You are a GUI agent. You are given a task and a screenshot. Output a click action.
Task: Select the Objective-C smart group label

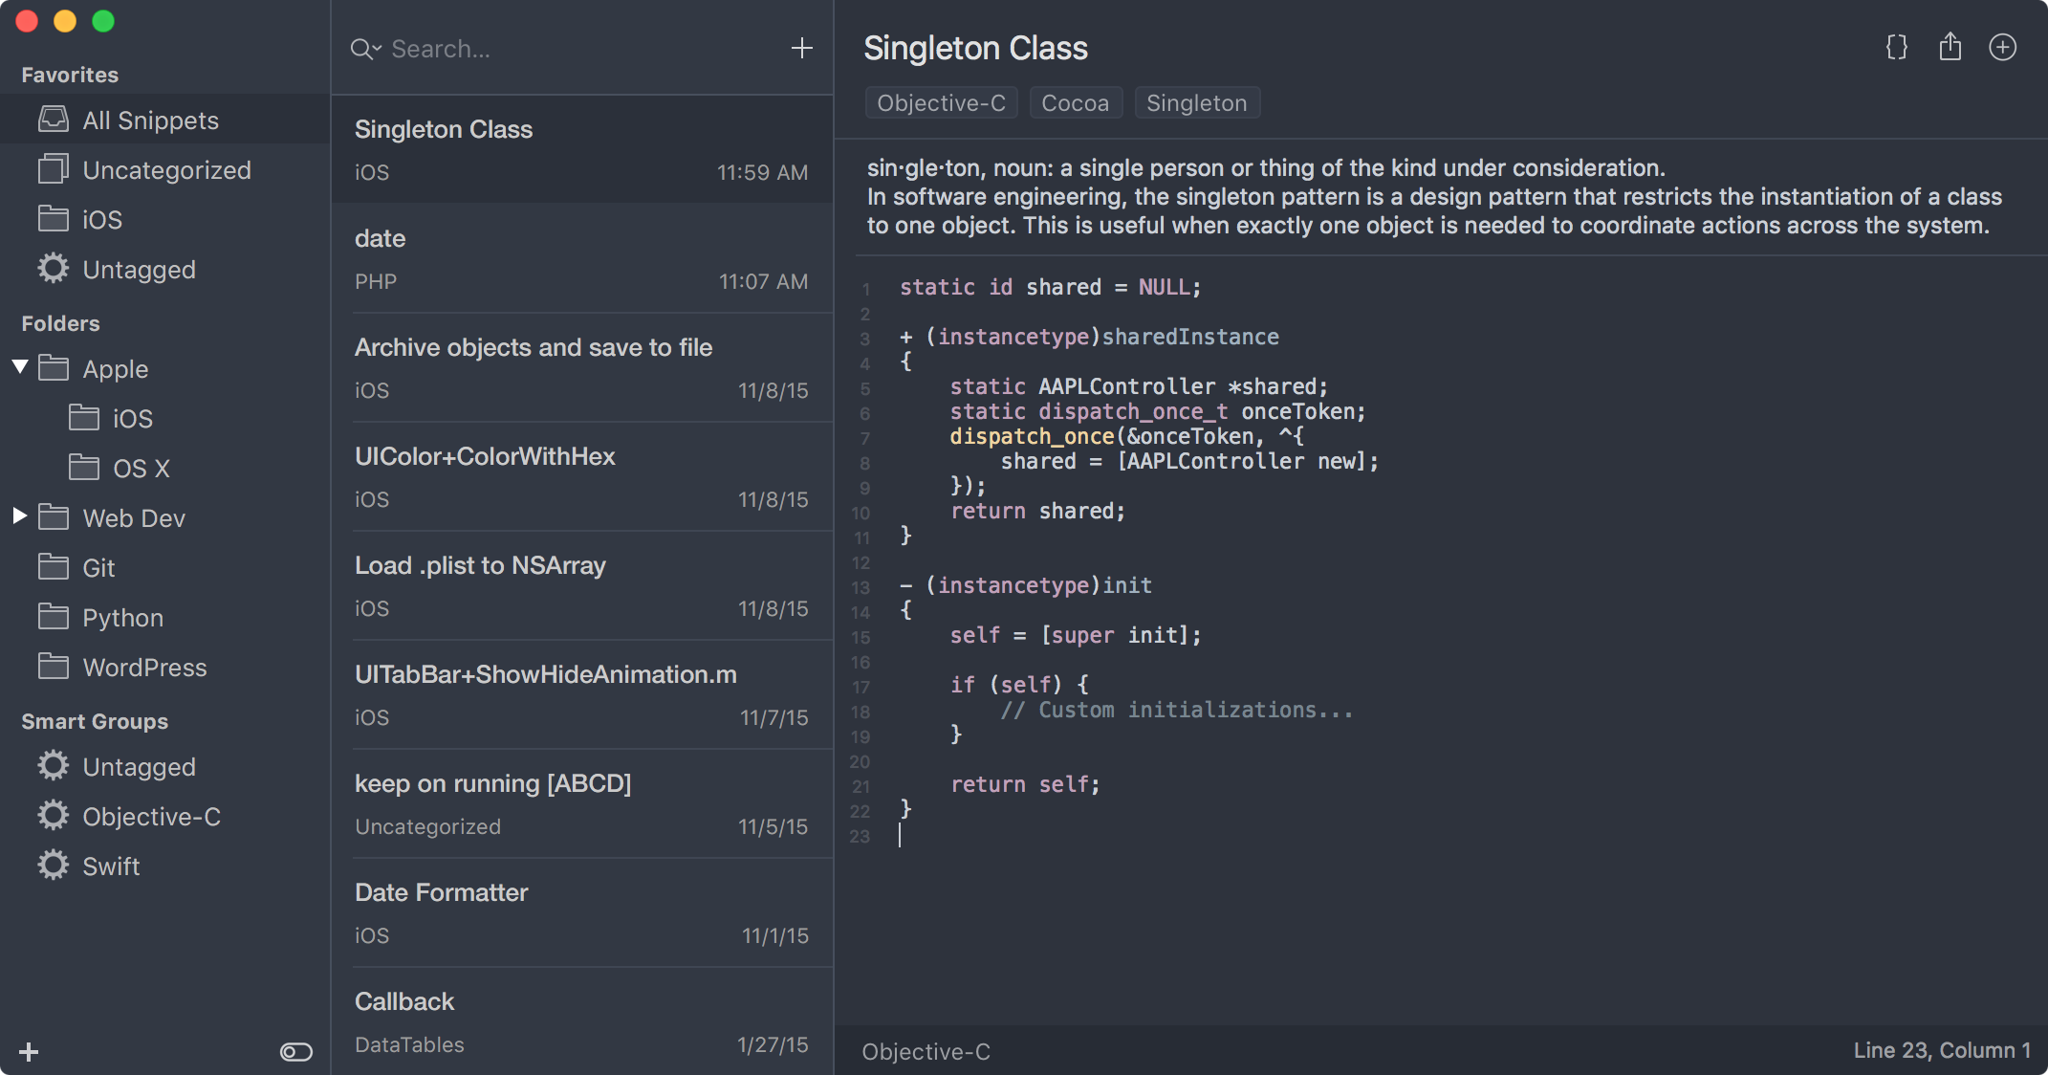tap(151, 816)
